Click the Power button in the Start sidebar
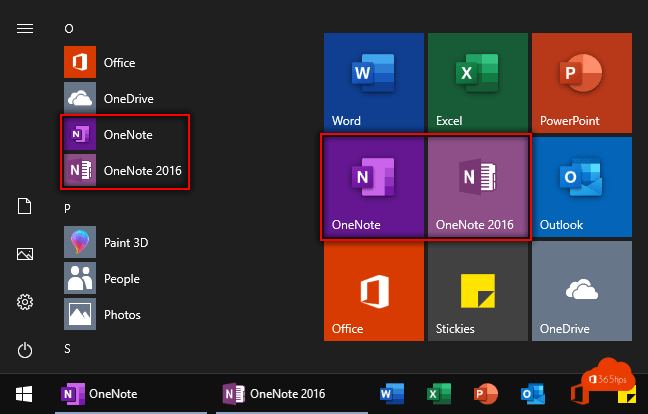648x414 pixels. click(x=25, y=350)
